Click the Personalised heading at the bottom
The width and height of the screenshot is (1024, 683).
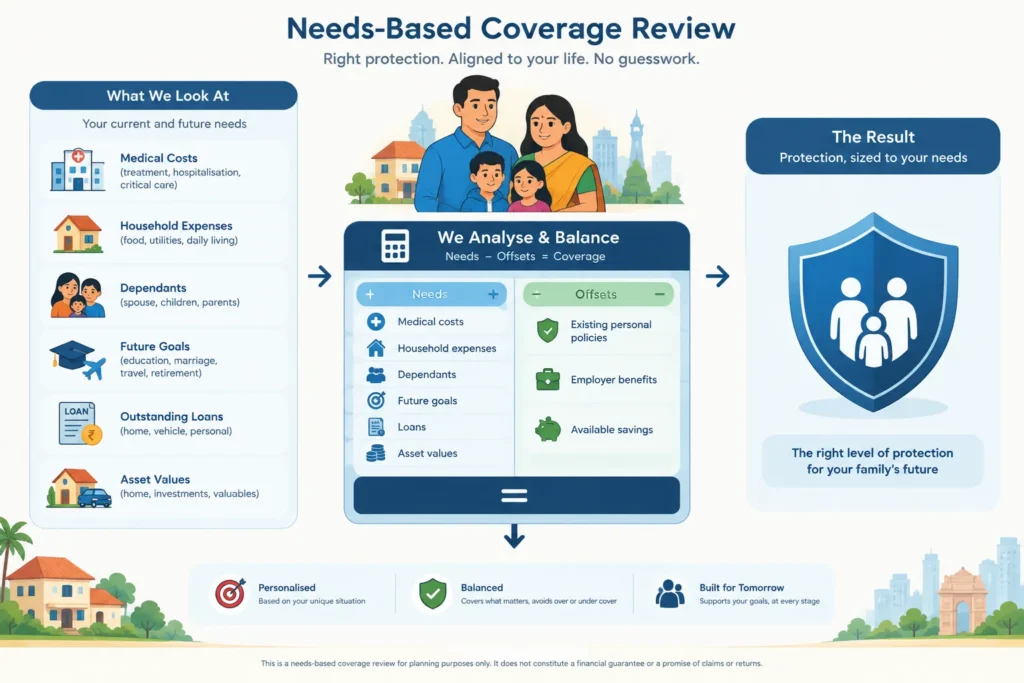(x=287, y=588)
